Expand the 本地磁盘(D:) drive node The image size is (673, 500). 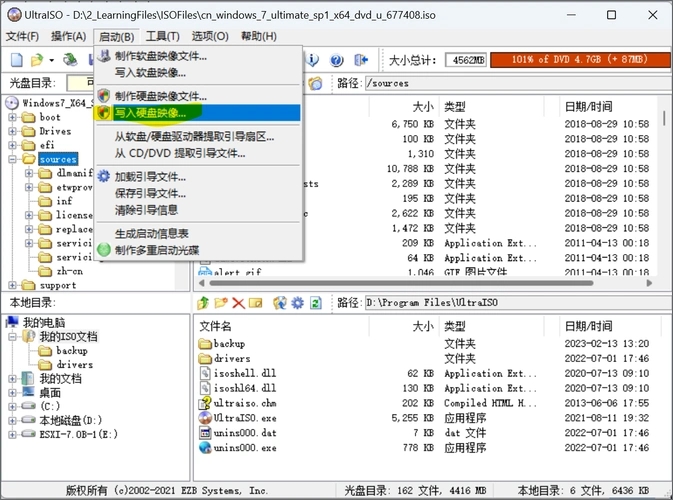12,420
